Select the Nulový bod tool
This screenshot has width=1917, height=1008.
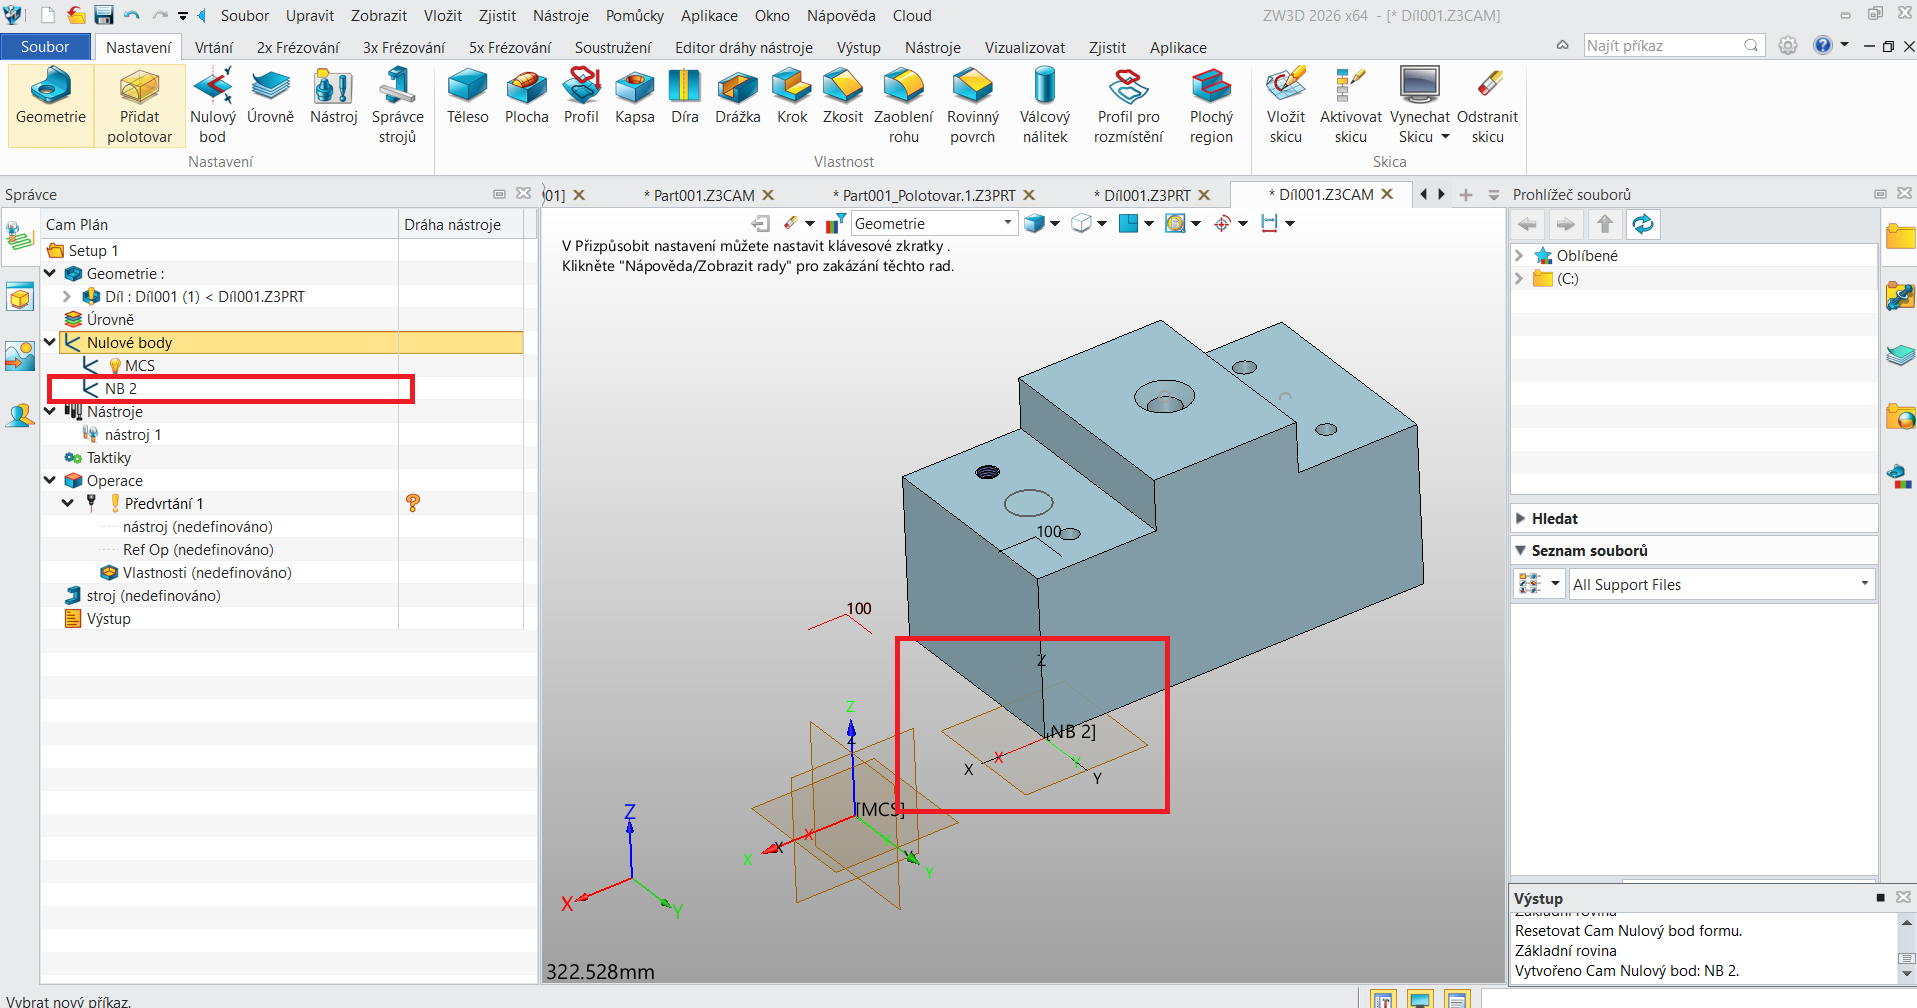(x=213, y=105)
